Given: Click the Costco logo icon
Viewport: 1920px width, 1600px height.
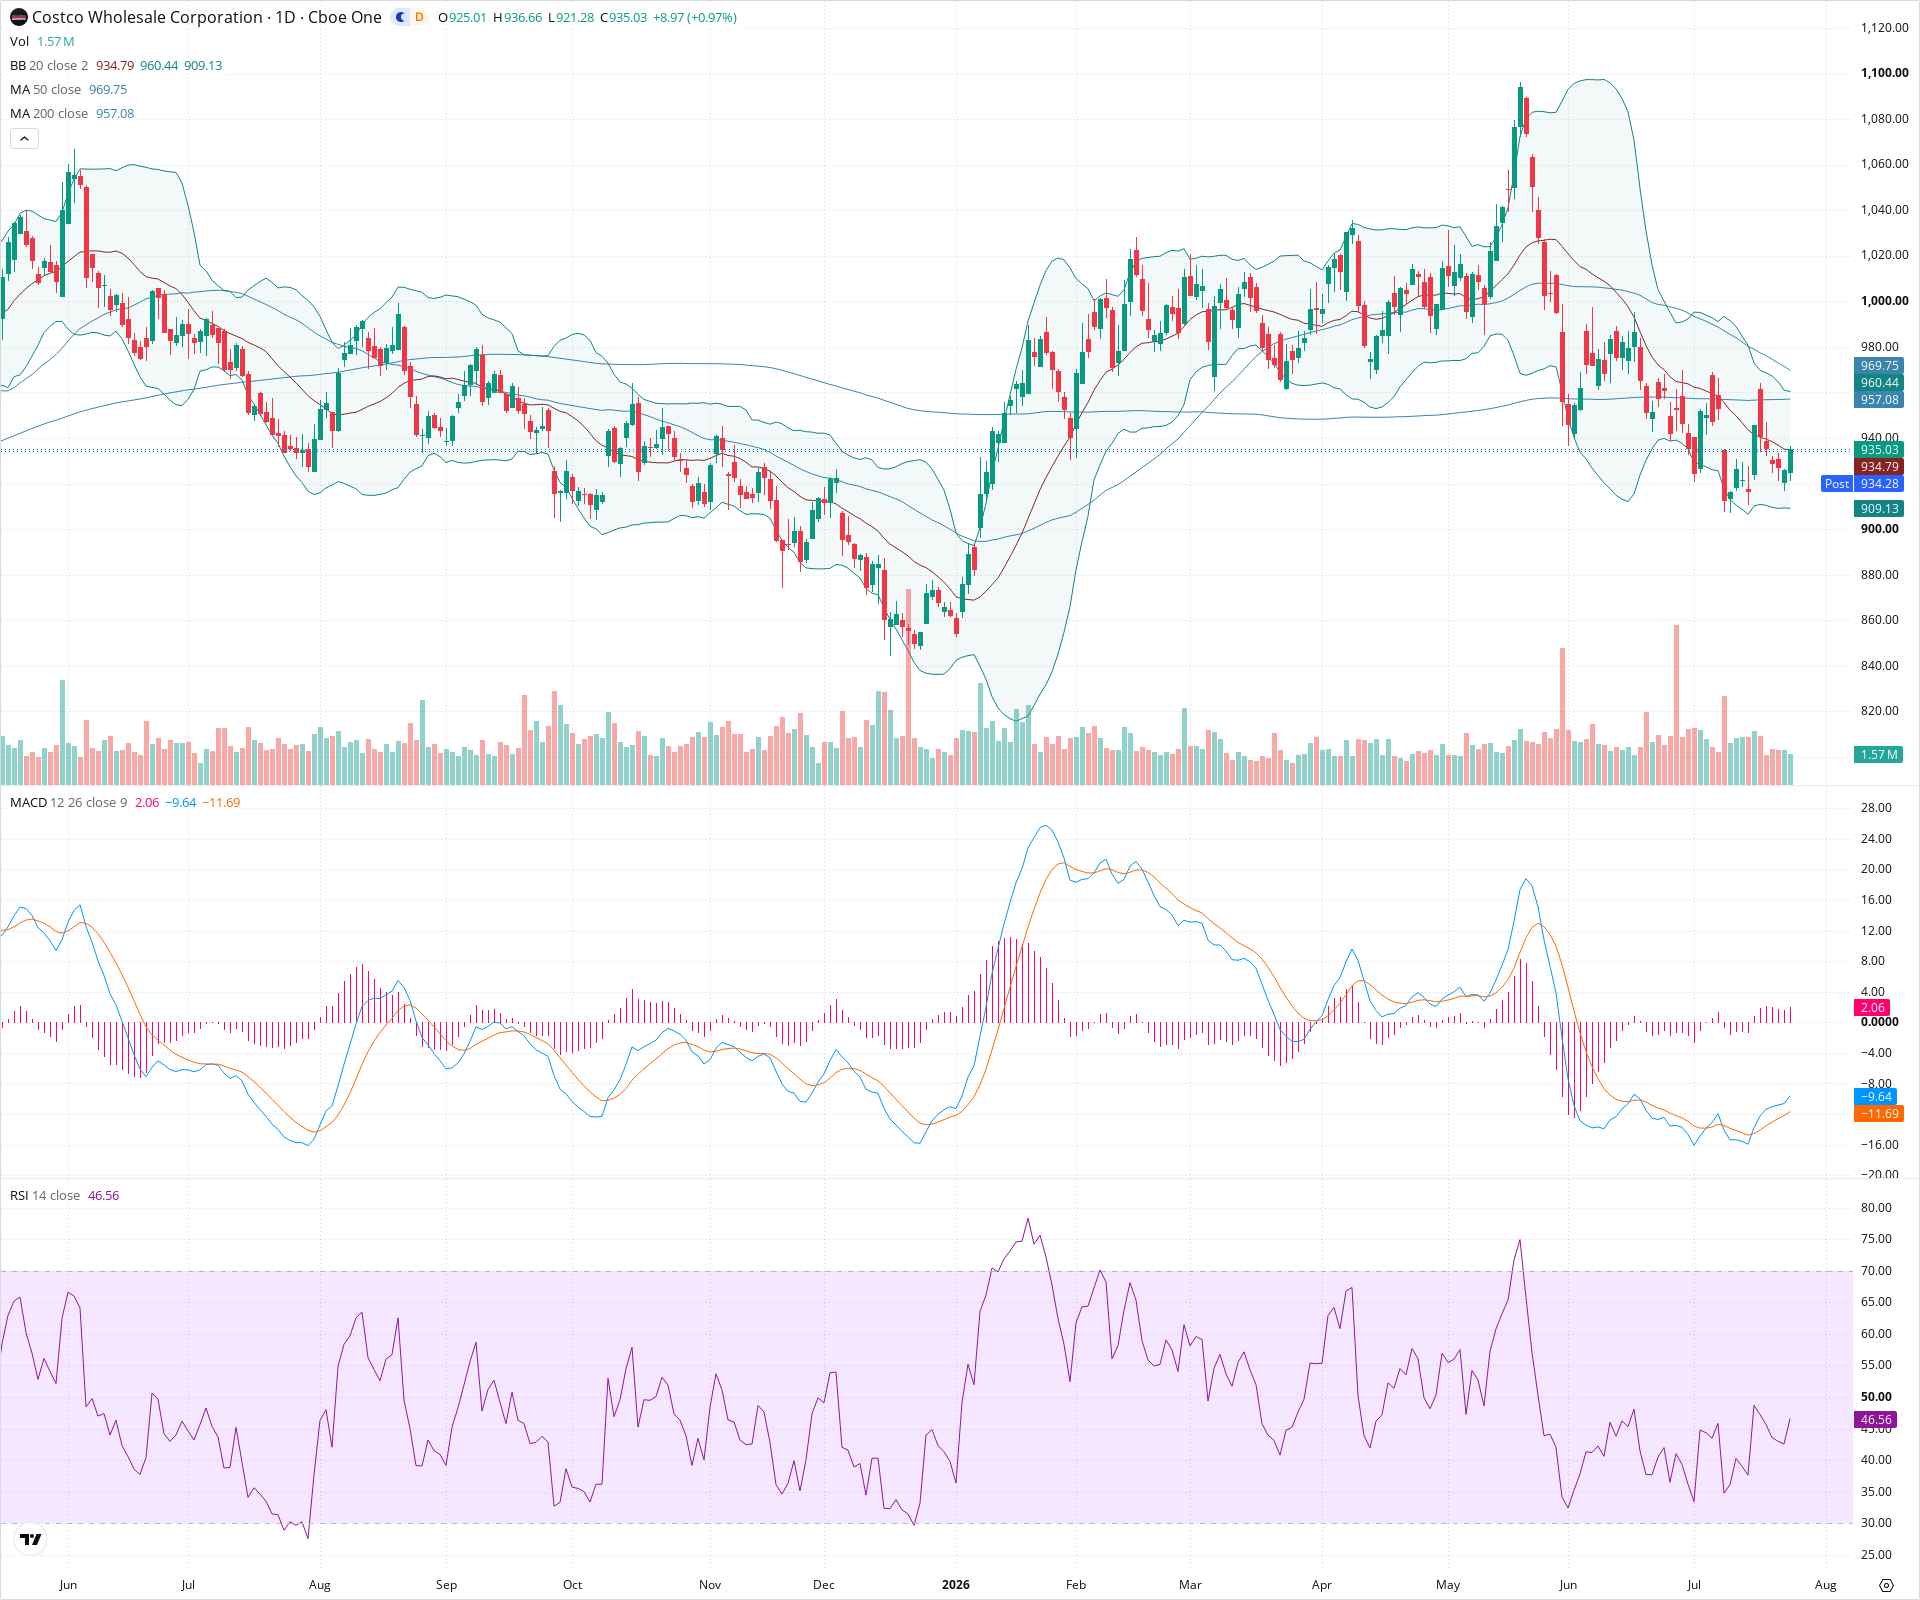Looking at the screenshot, I should (19, 17).
